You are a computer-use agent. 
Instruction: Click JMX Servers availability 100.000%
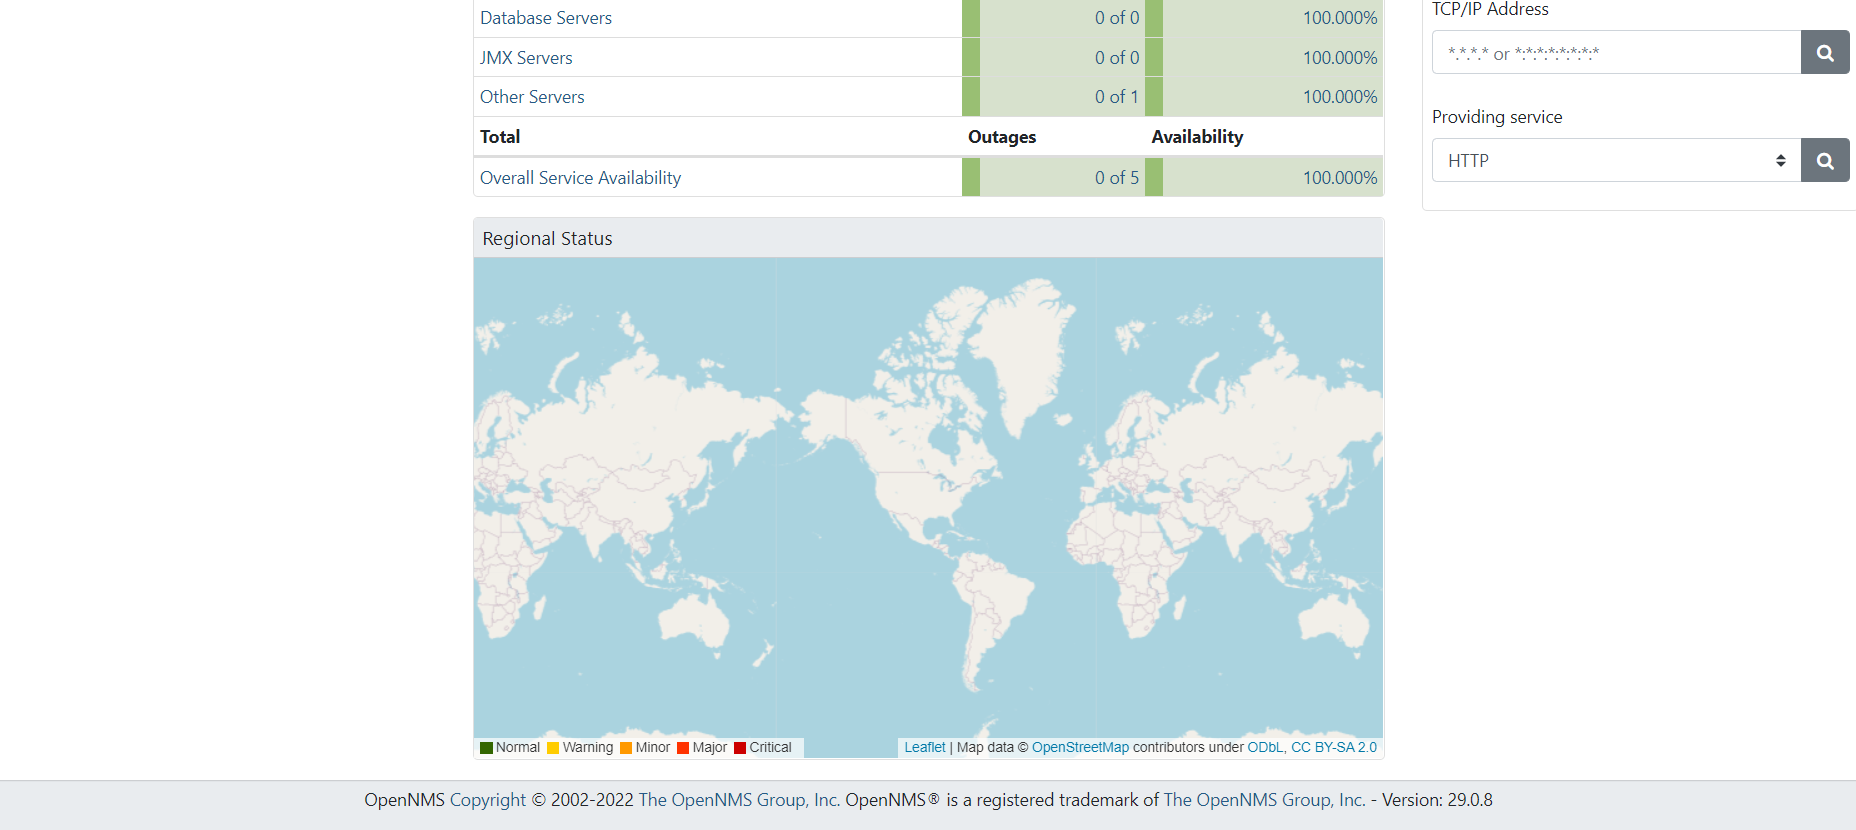pos(1340,58)
